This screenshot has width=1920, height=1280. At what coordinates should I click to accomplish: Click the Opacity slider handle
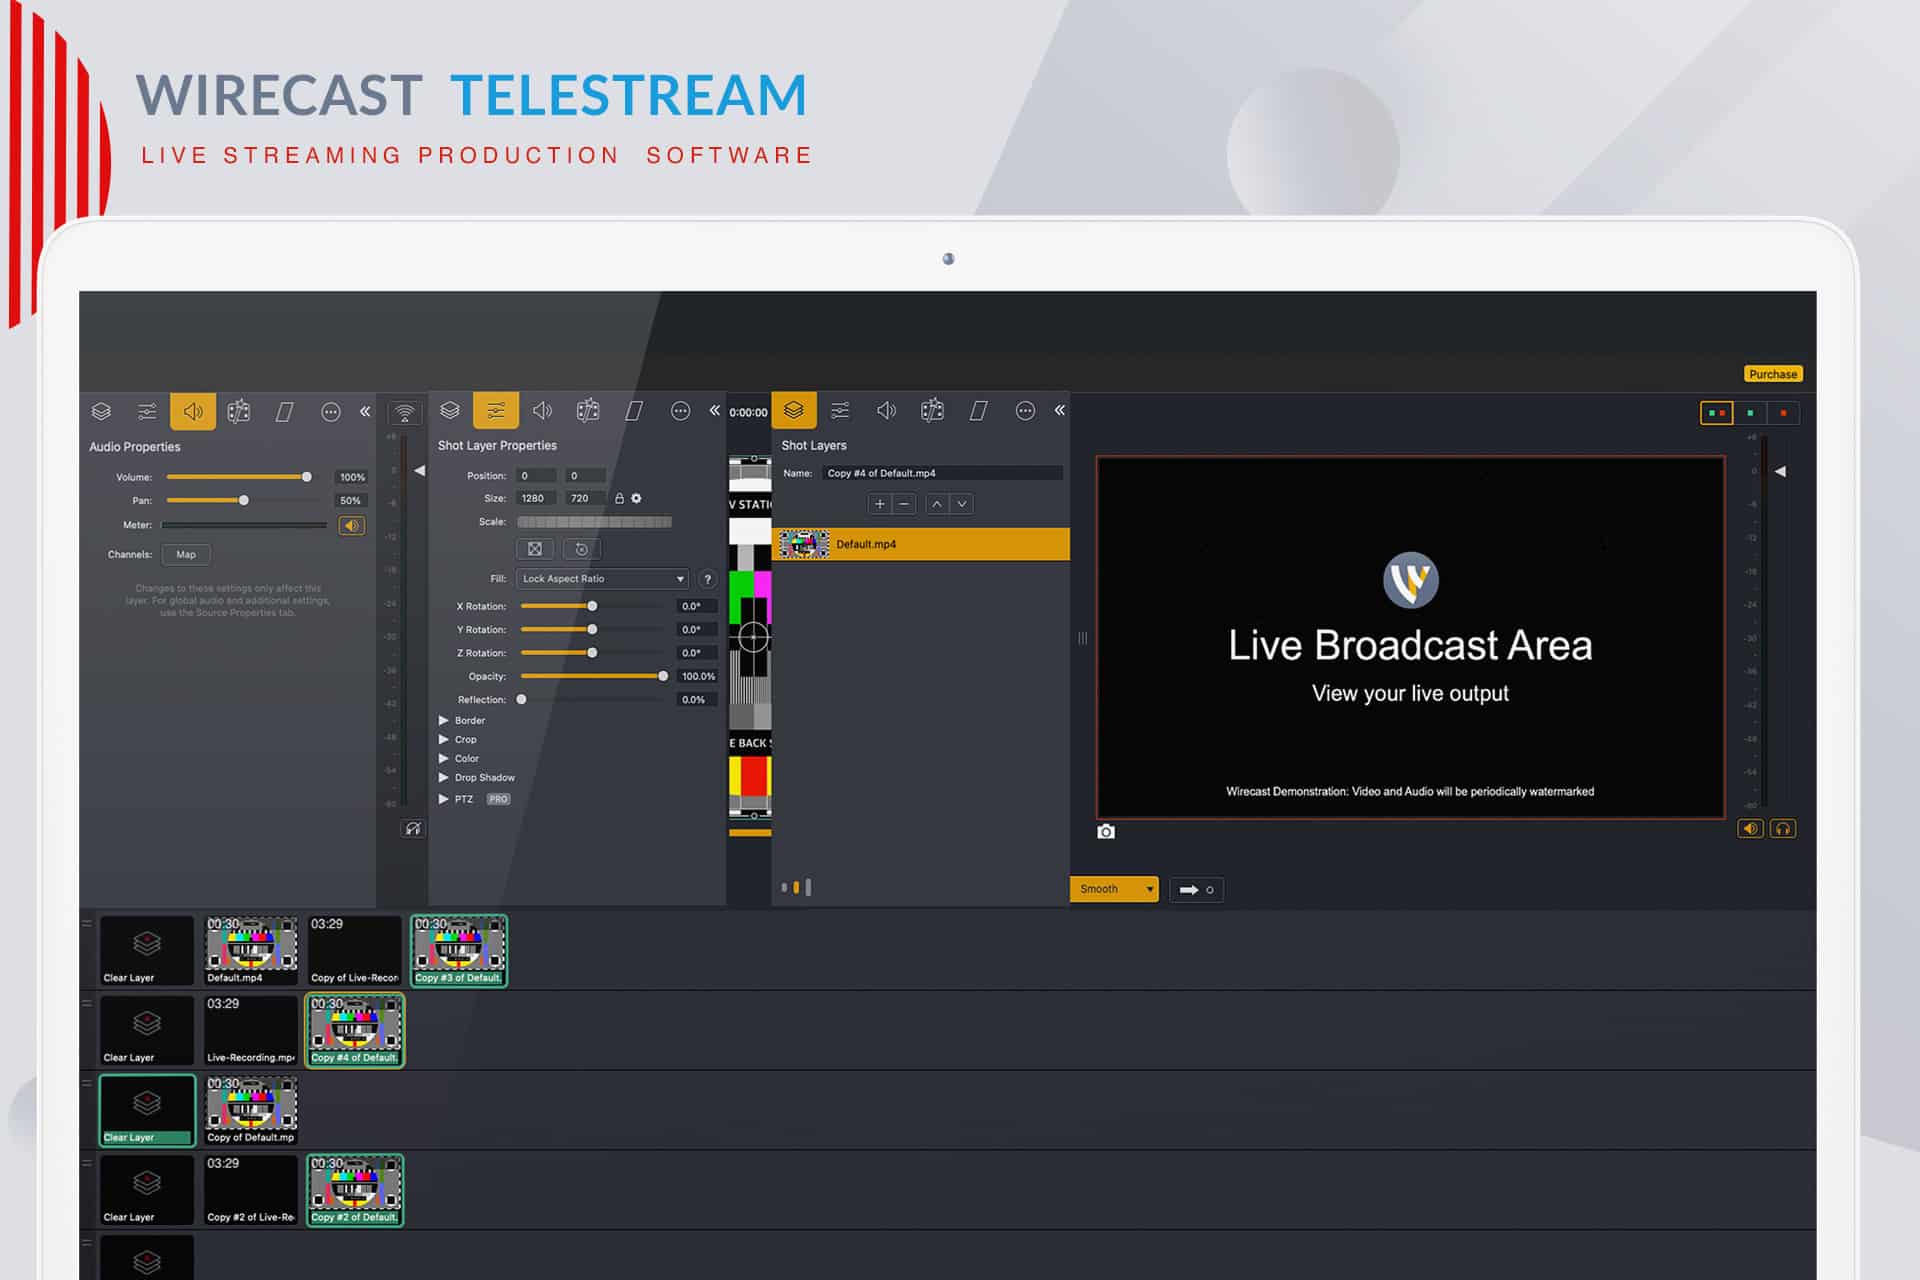click(663, 676)
